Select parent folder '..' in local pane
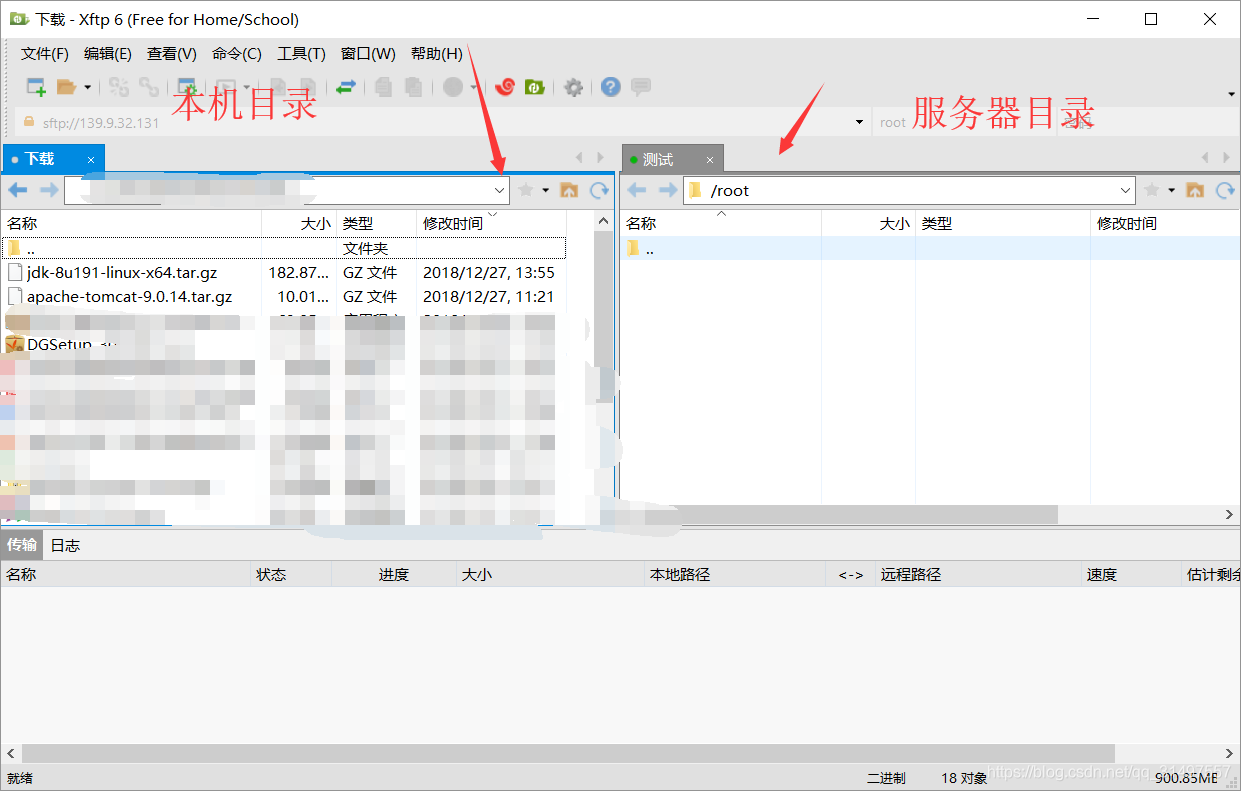1241x791 pixels. (x=284, y=248)
